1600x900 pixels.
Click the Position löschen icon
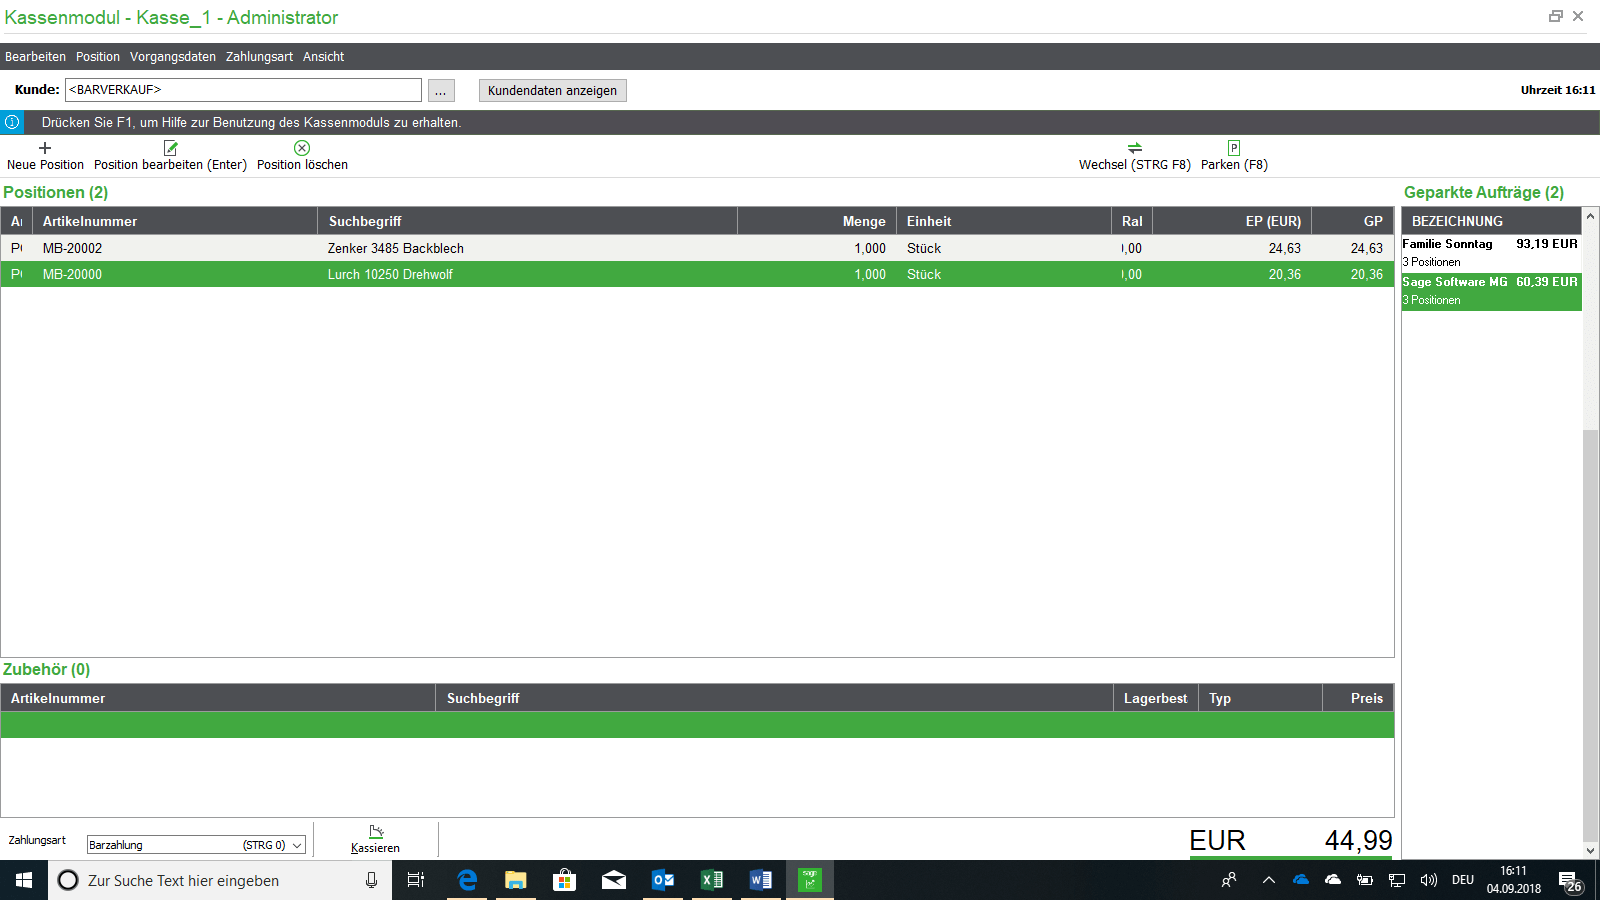(302, 148)
